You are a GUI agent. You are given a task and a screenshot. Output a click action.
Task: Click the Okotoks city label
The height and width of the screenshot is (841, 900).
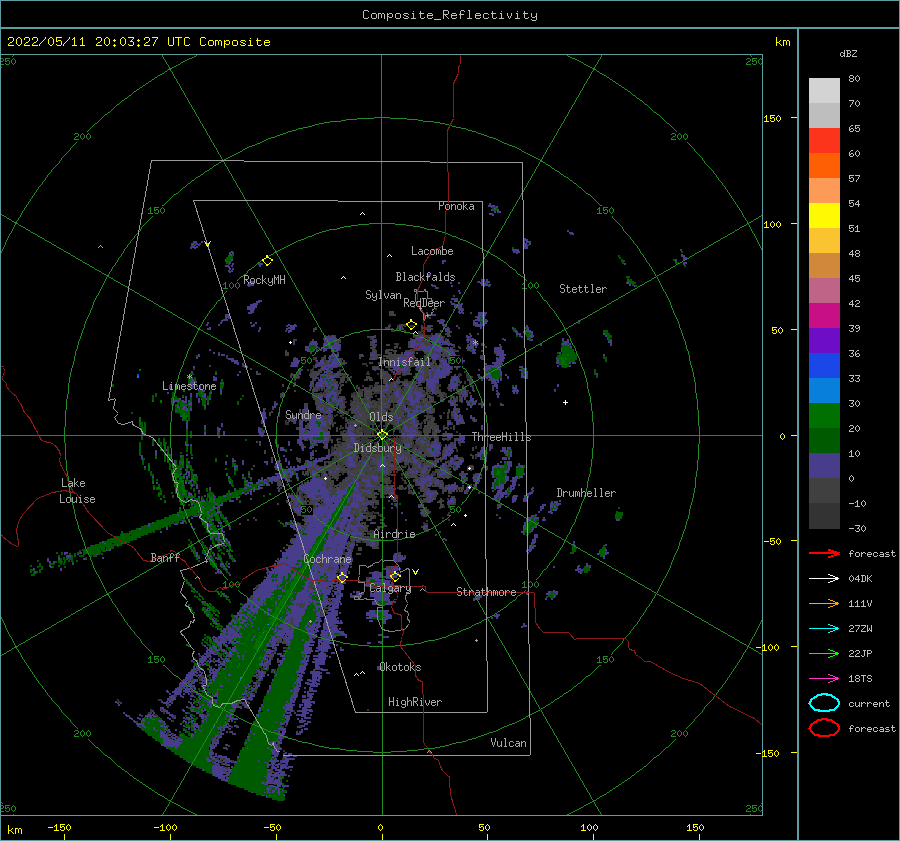(x=400, y=667)
